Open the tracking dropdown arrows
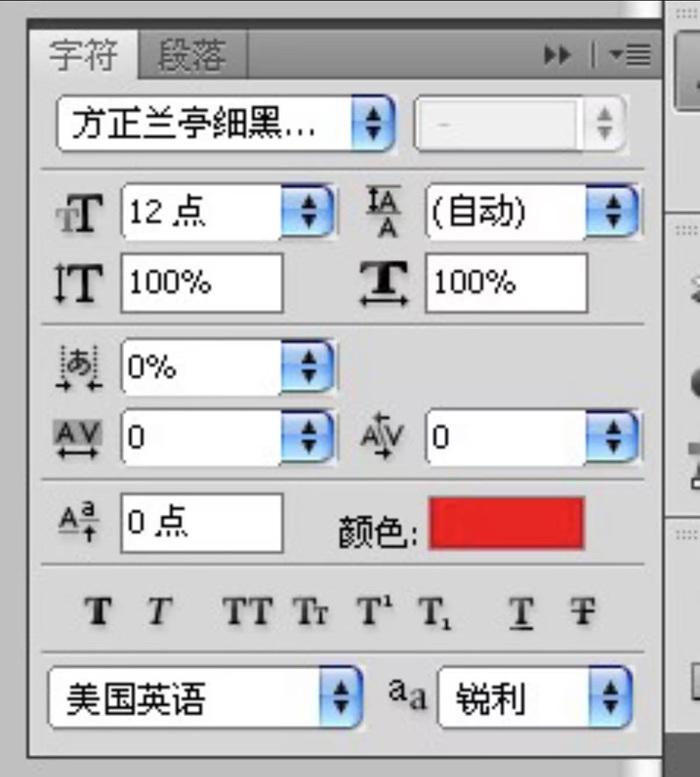This screenshot has height=777, width=700. [x=309, y=437]
